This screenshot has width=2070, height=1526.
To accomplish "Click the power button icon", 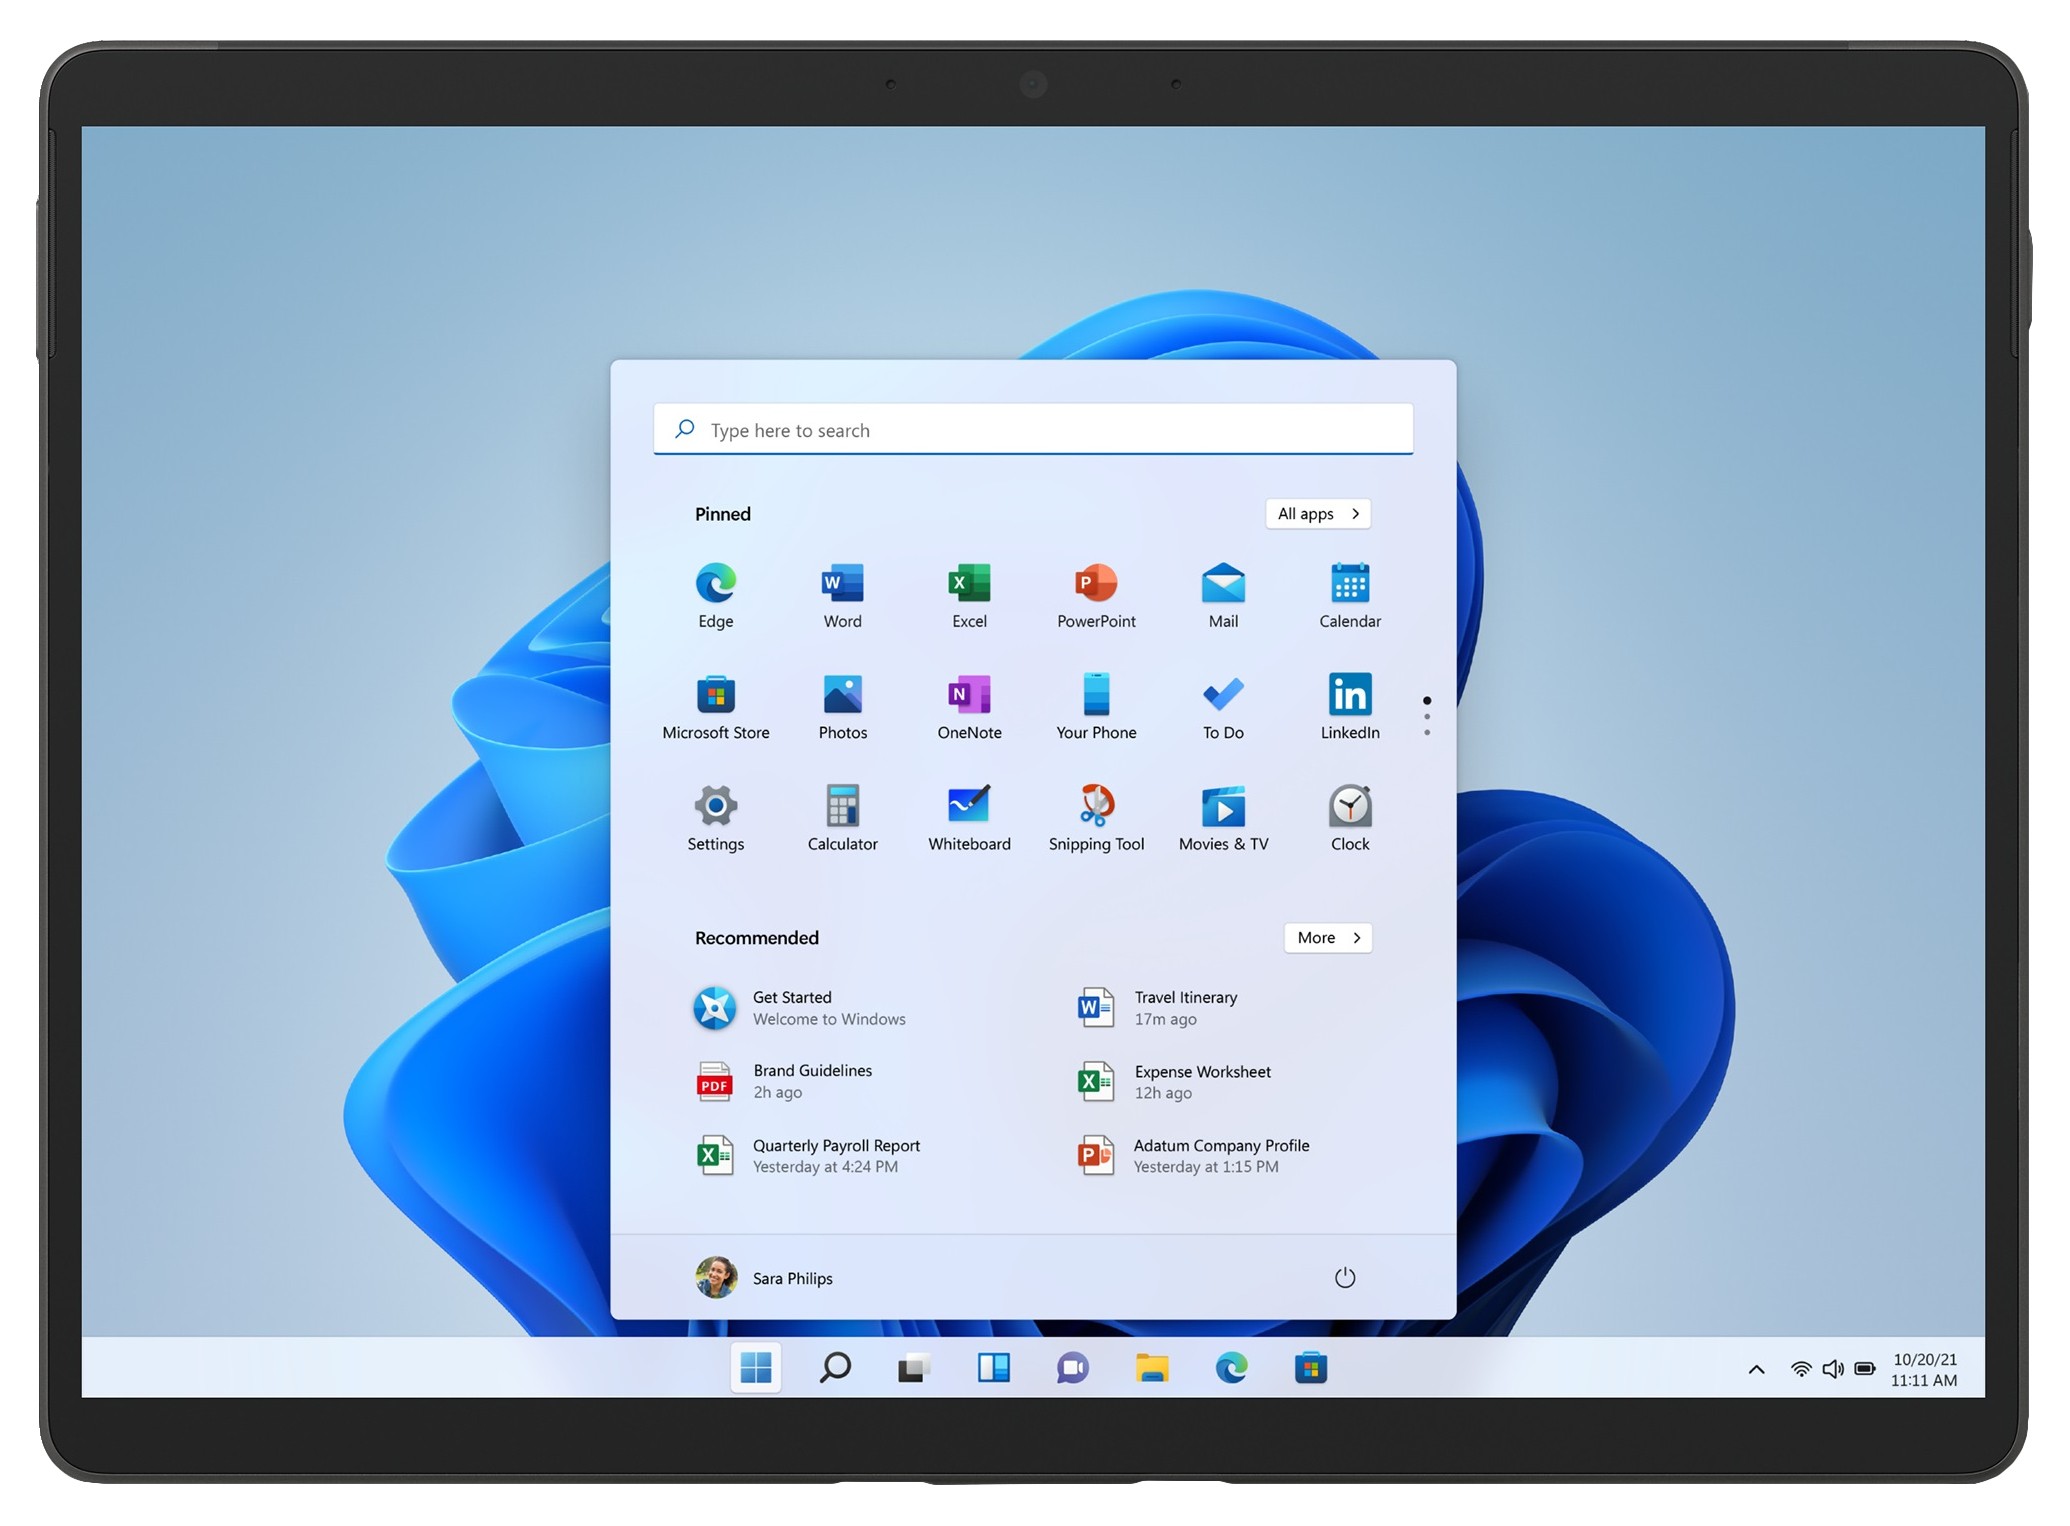I will click(x=1344, y=1278).
